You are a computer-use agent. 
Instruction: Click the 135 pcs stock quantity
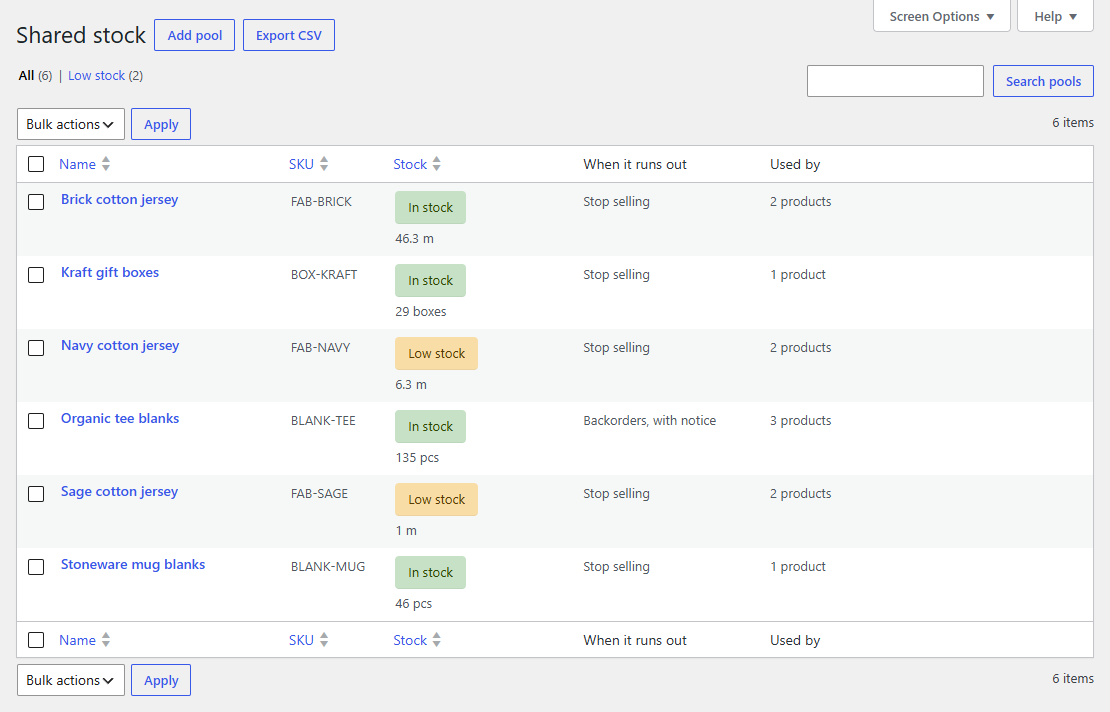(417, 458)
